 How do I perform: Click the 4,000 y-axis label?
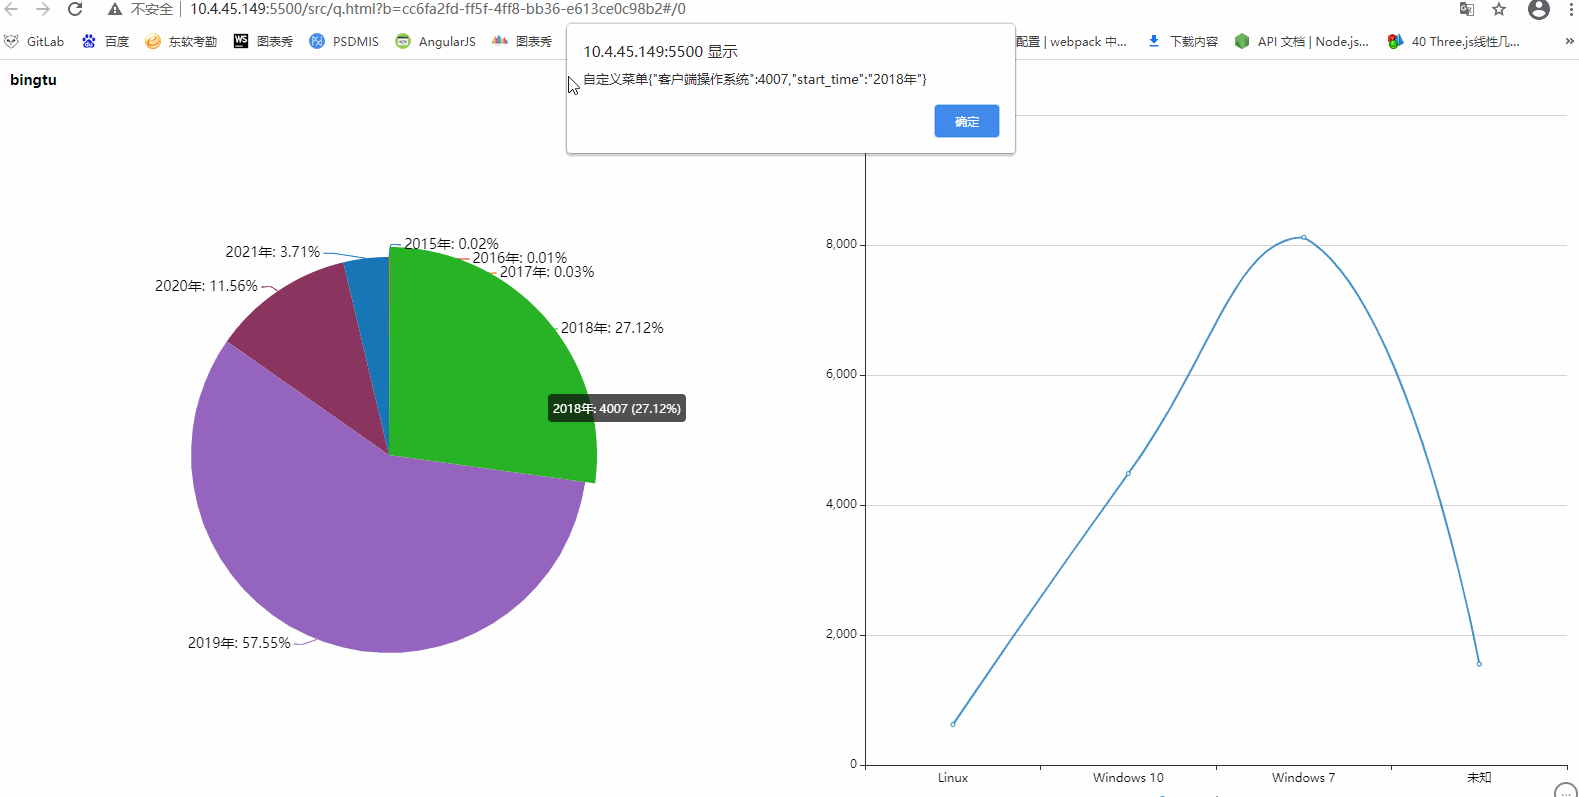click(841, 504)
